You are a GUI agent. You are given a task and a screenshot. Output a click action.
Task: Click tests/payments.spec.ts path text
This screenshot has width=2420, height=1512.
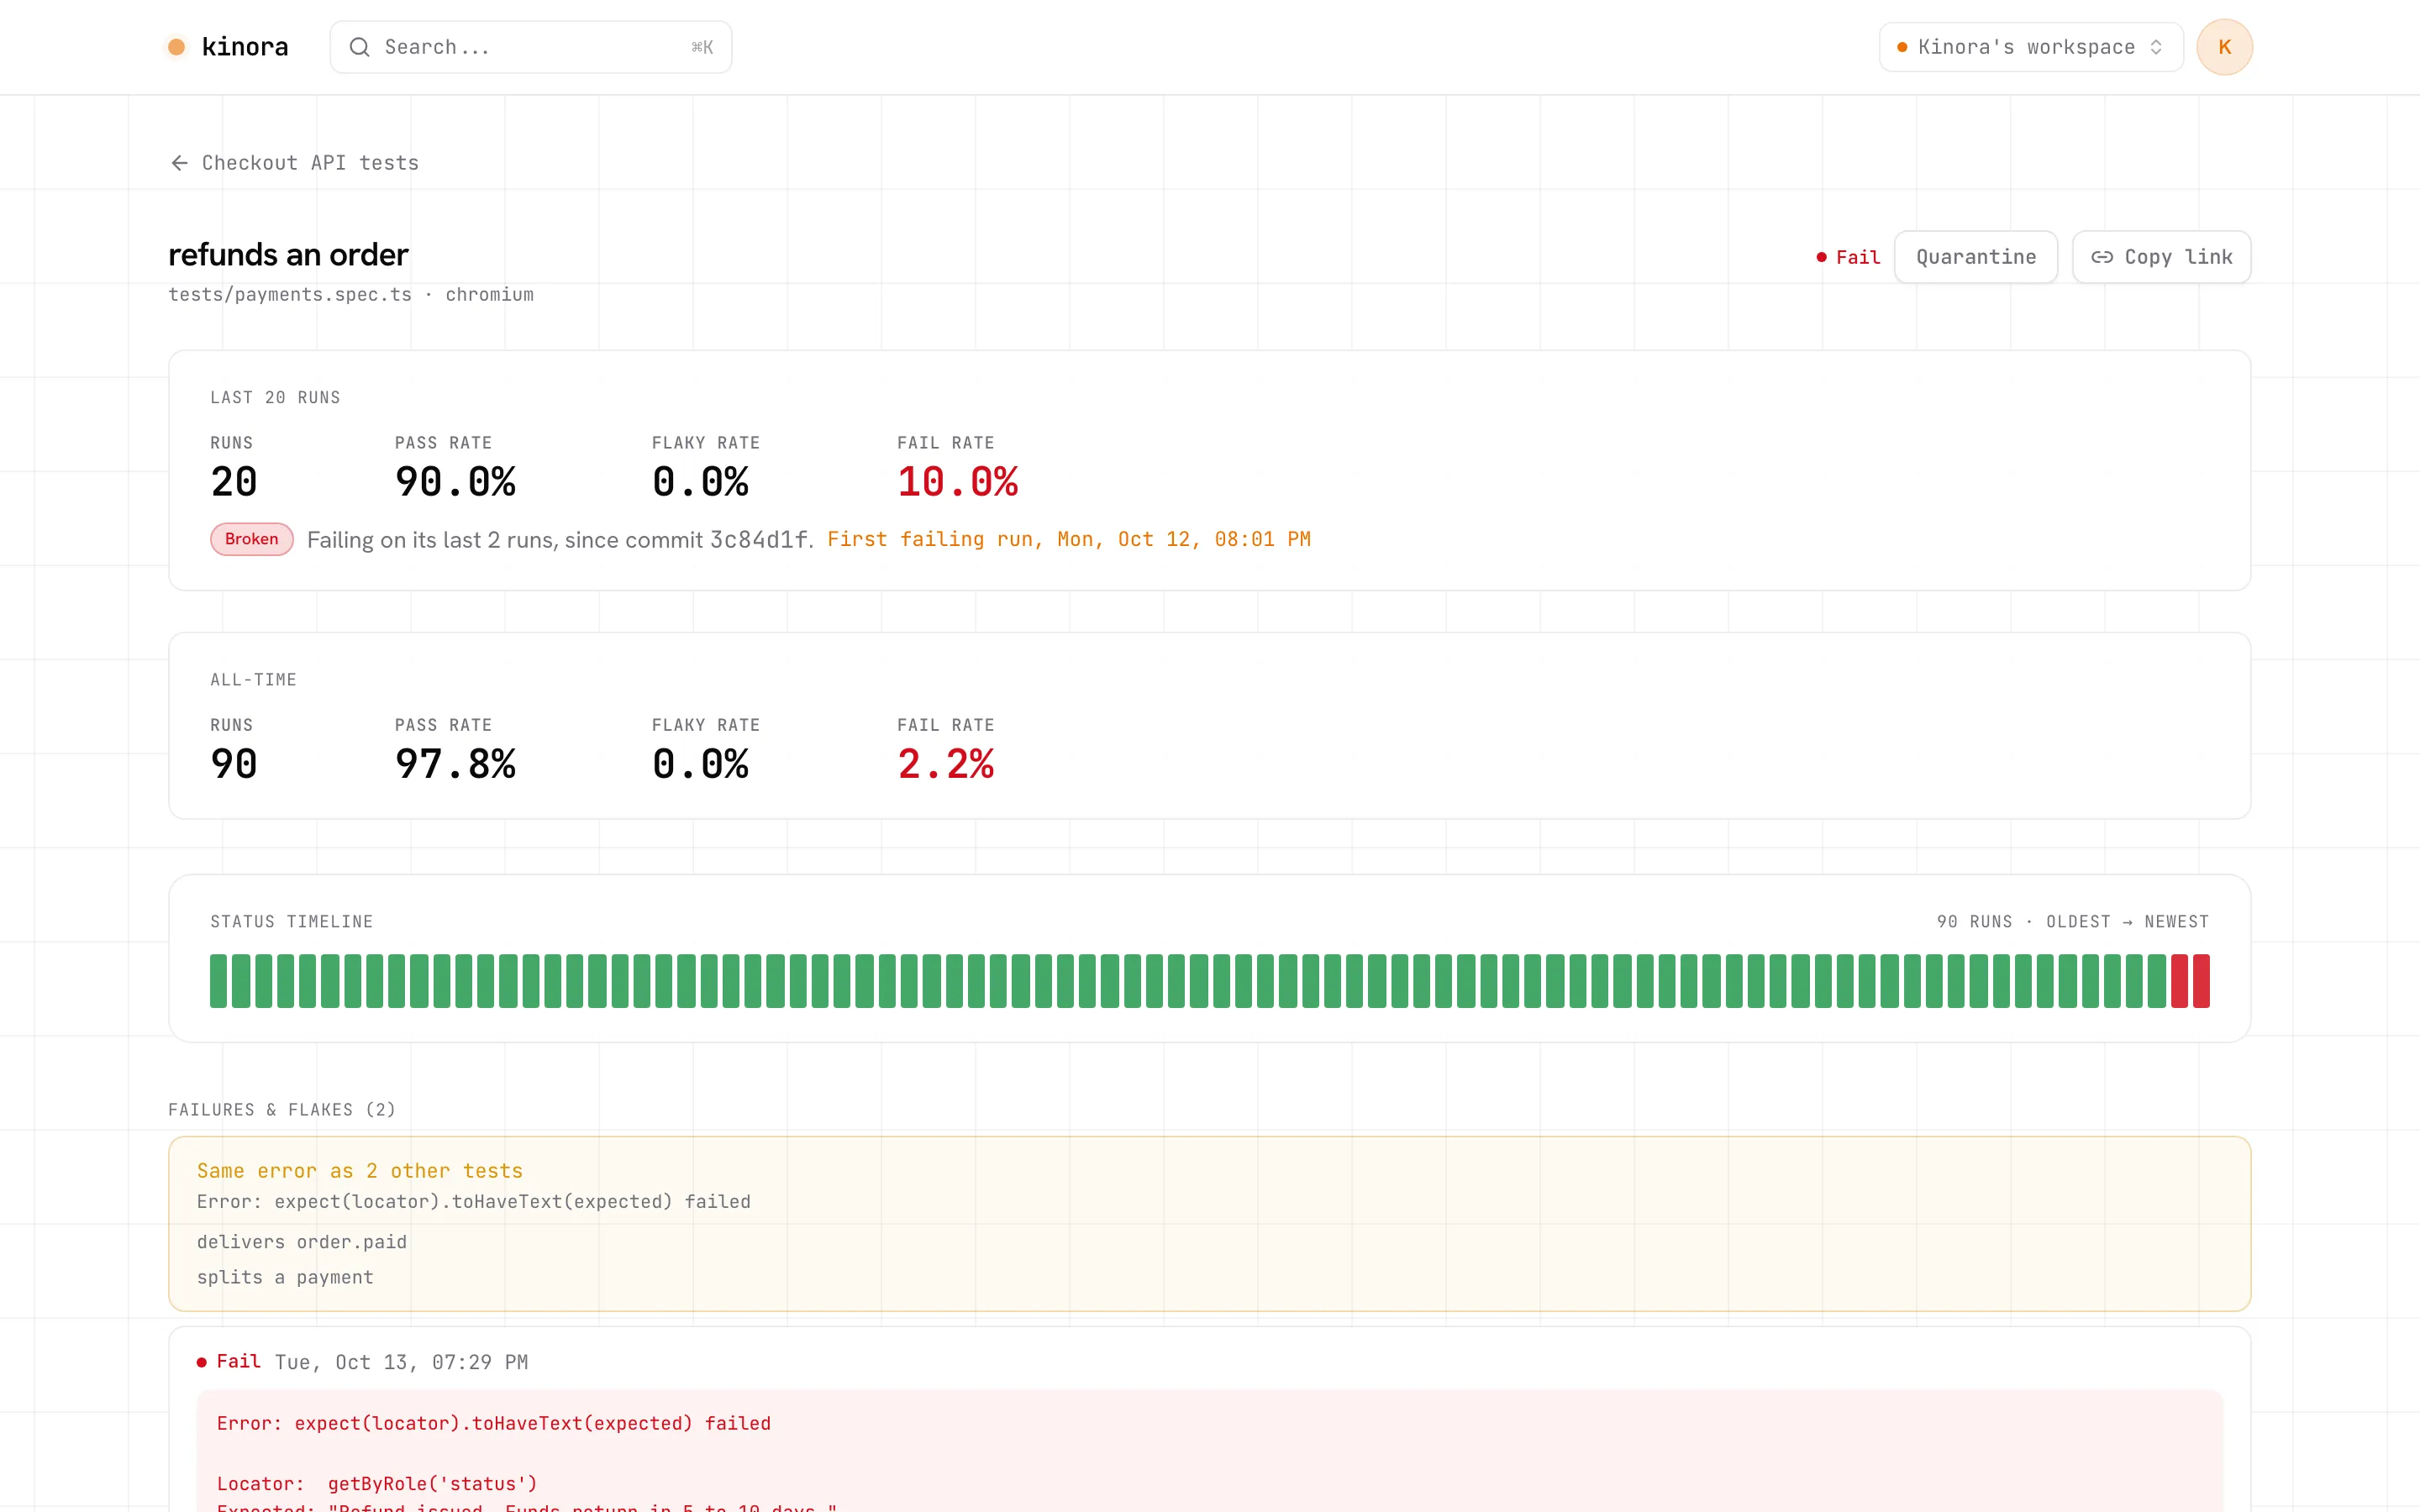[x=290, y=294]
